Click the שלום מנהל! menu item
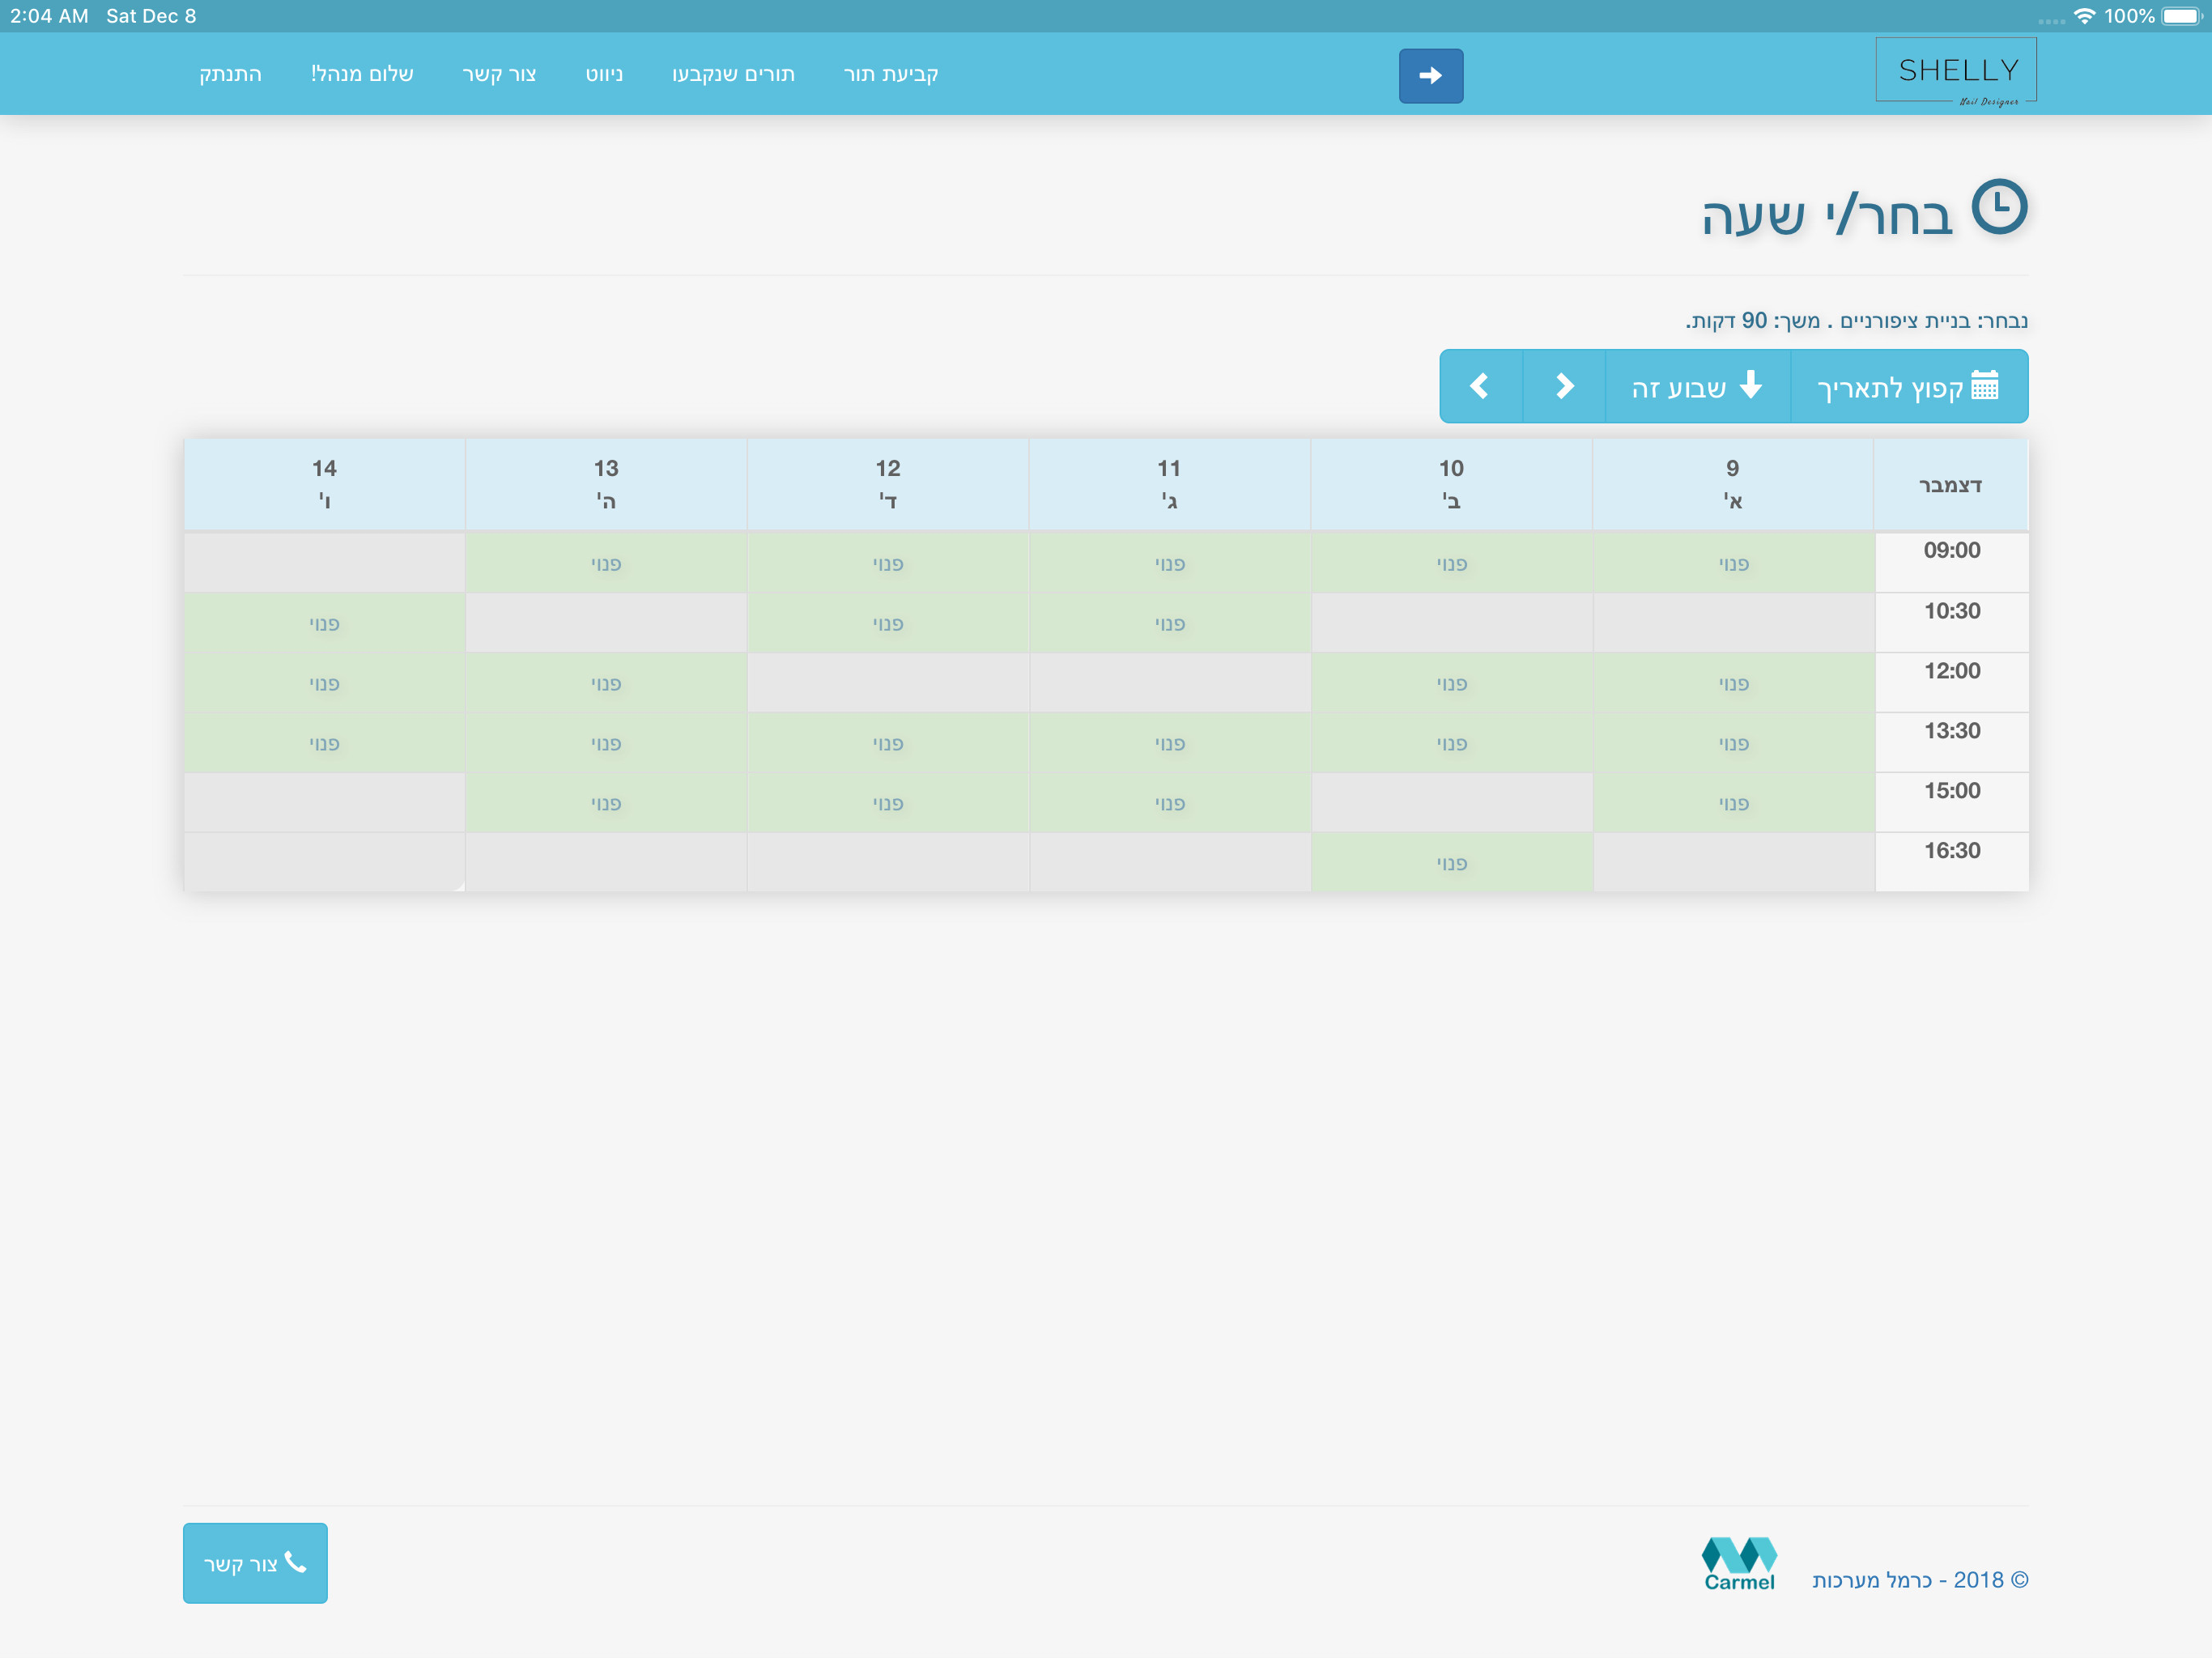This screenshot has width=2212, height=1658. [x=362, y=74]
